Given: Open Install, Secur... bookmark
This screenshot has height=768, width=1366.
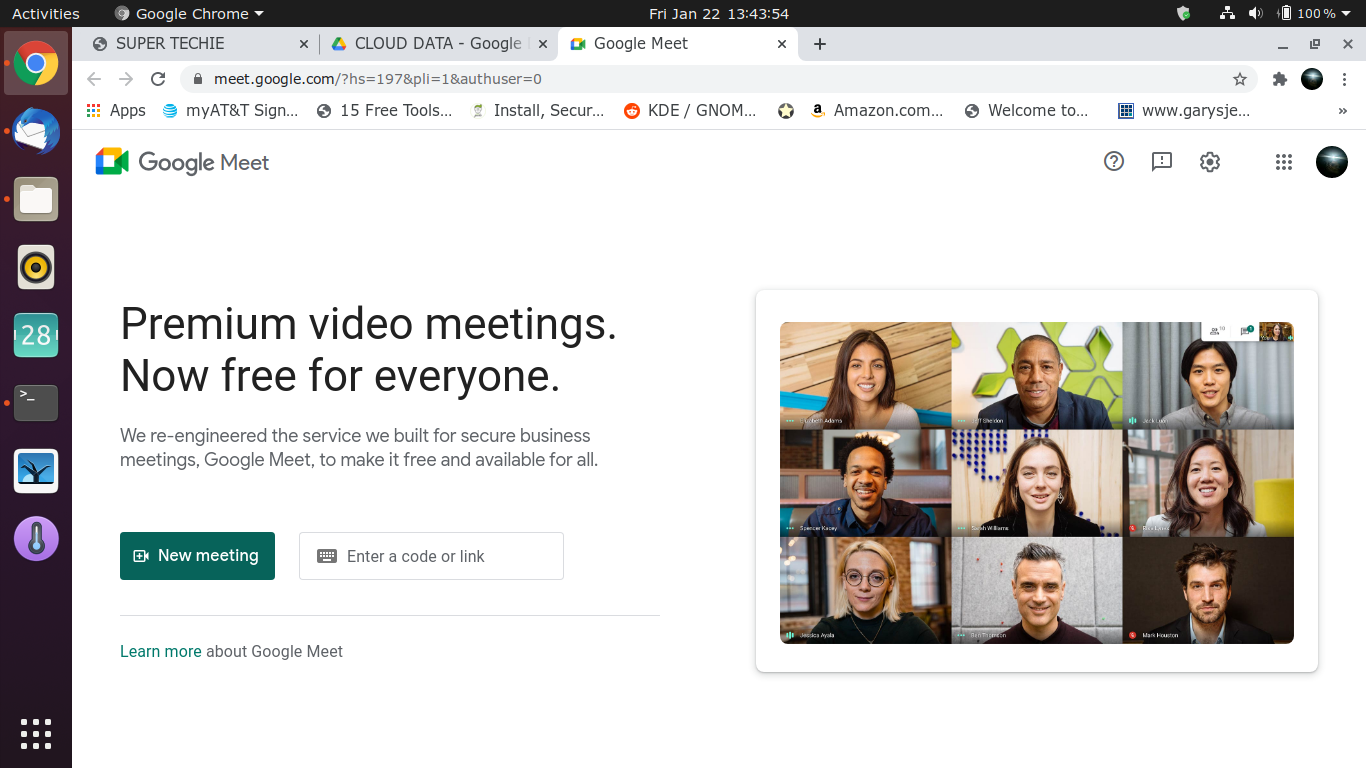Looking at the screenshot, I should (538, 111).
